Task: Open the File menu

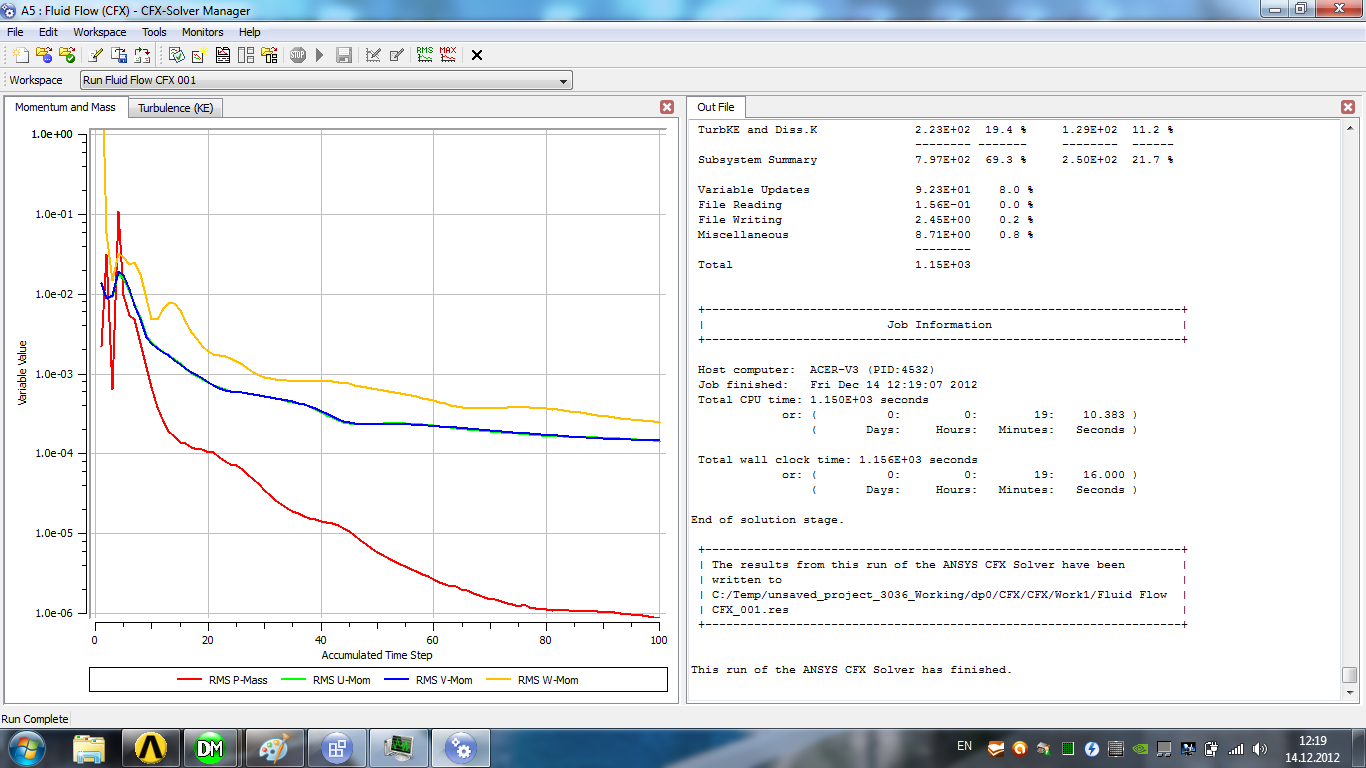Action: click(15, 32)
